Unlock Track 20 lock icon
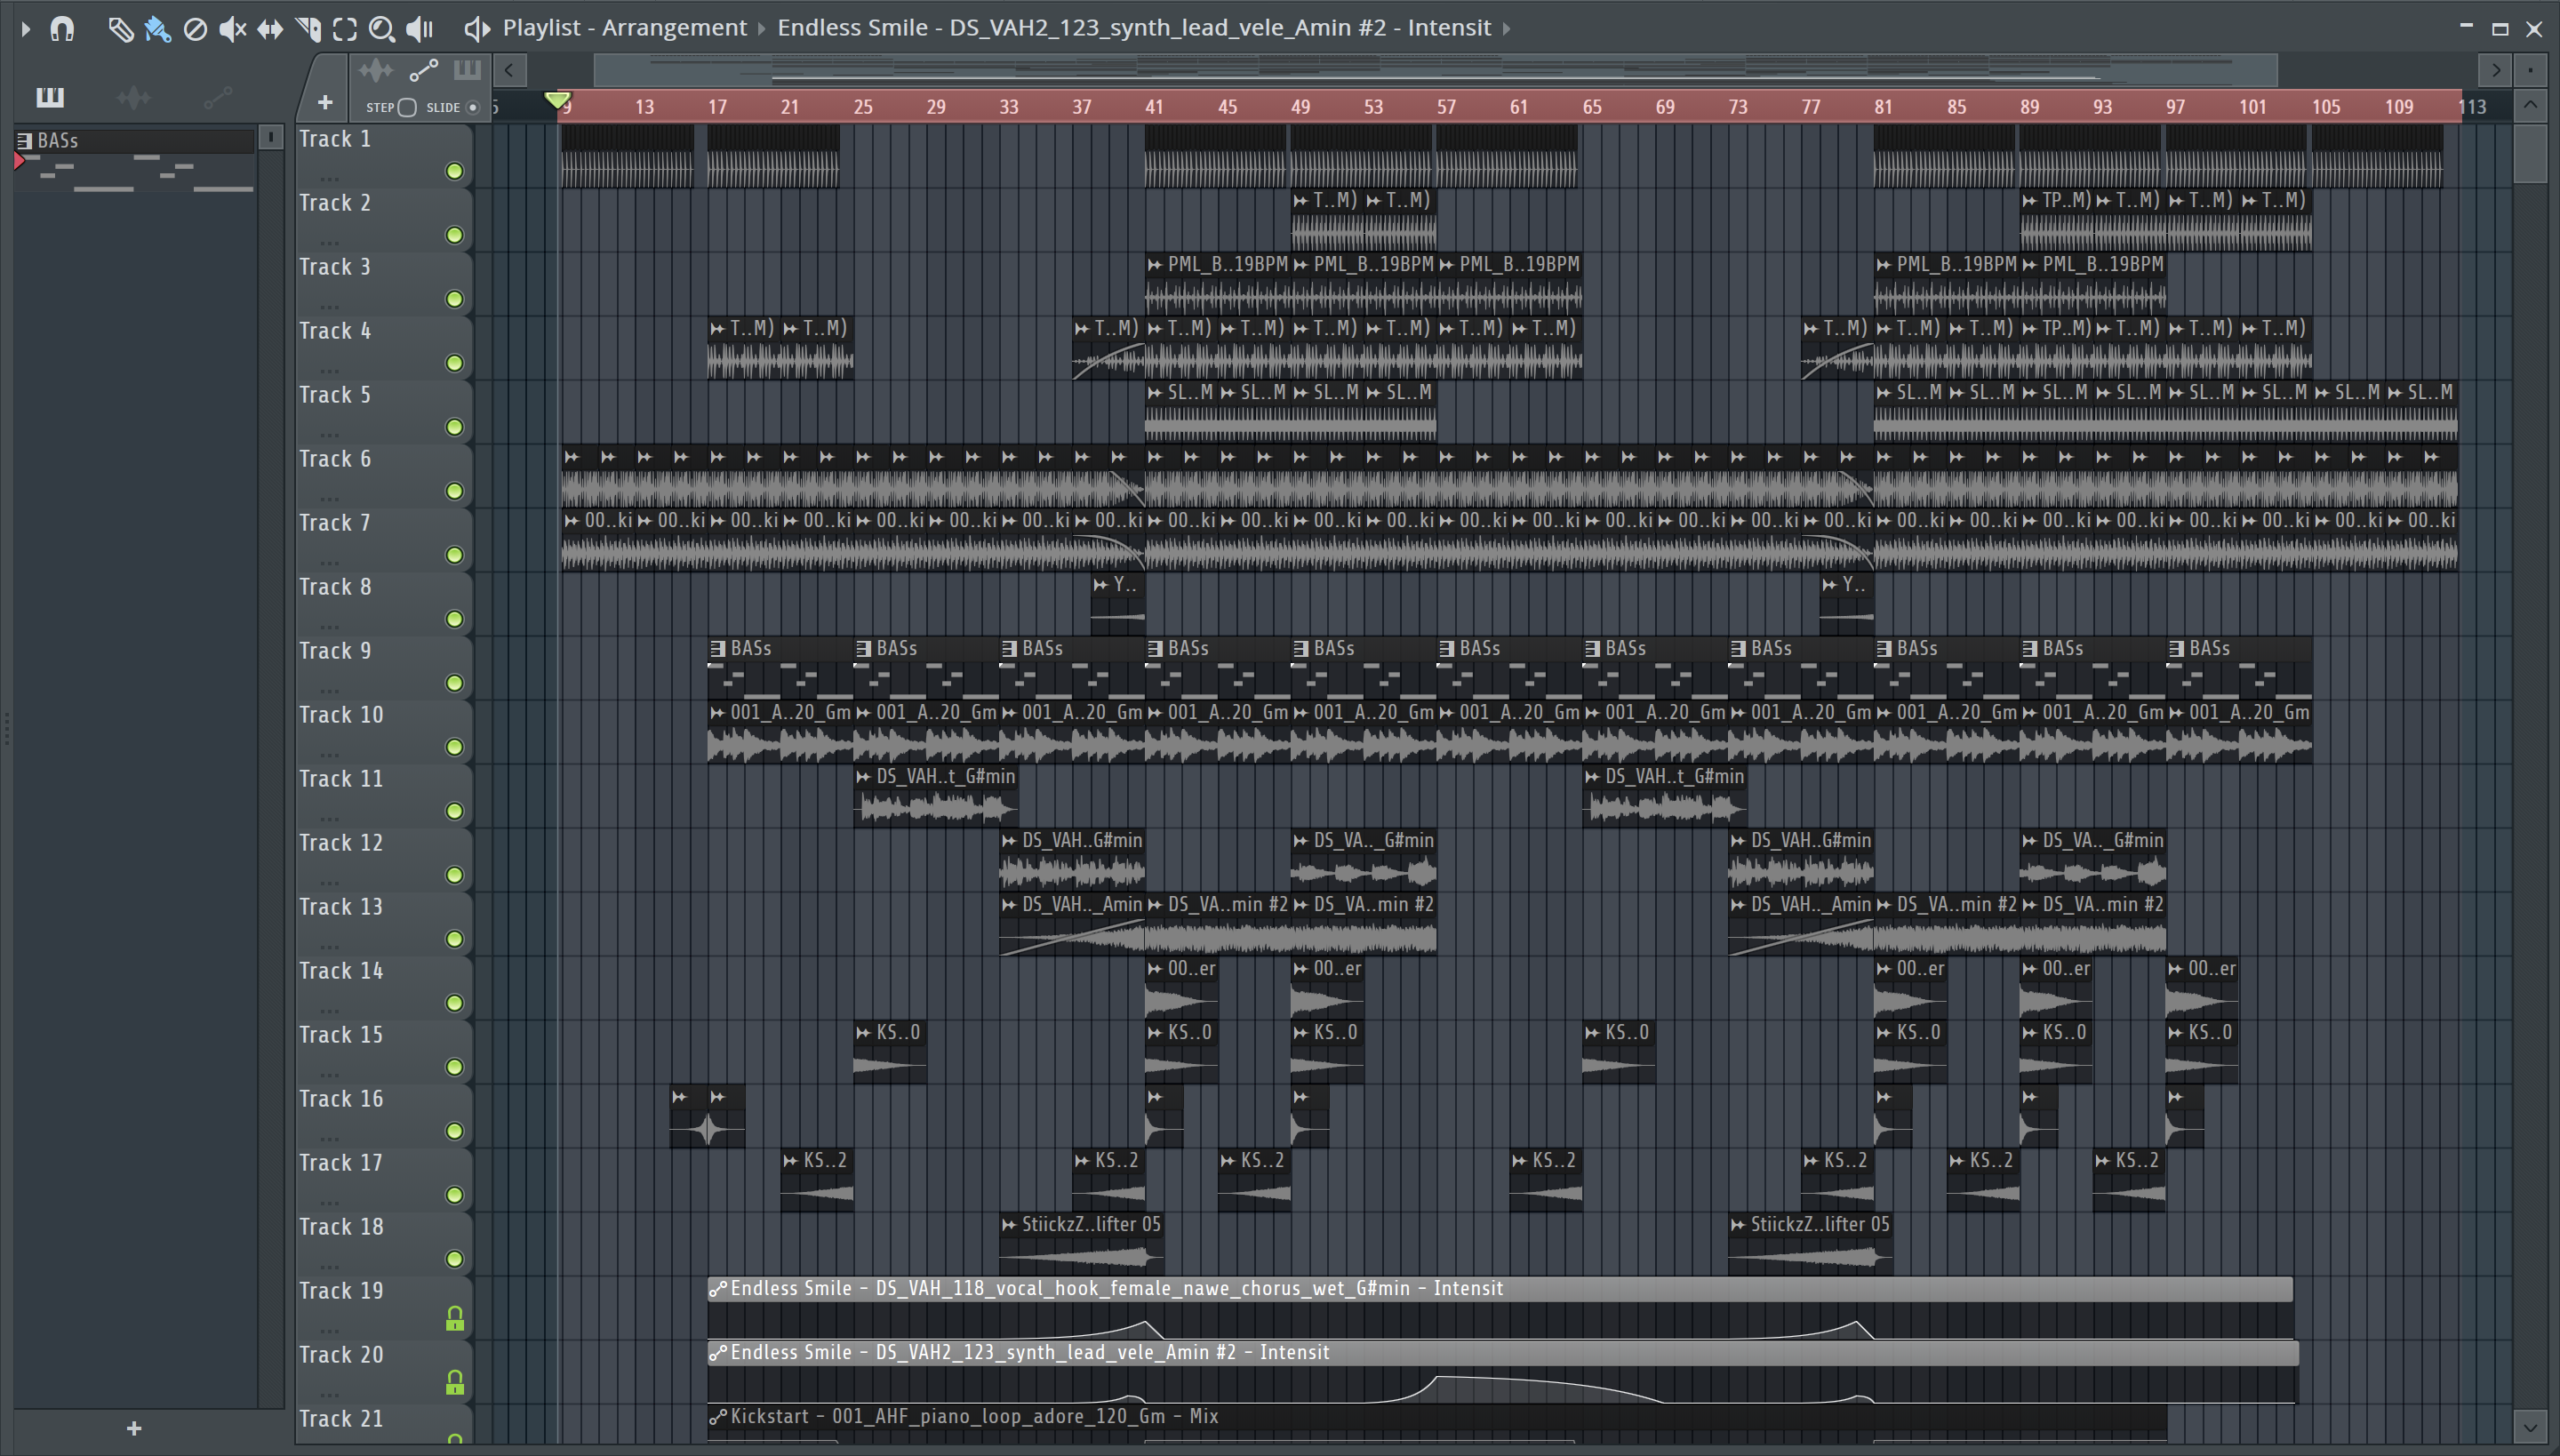 point(455,1384)
